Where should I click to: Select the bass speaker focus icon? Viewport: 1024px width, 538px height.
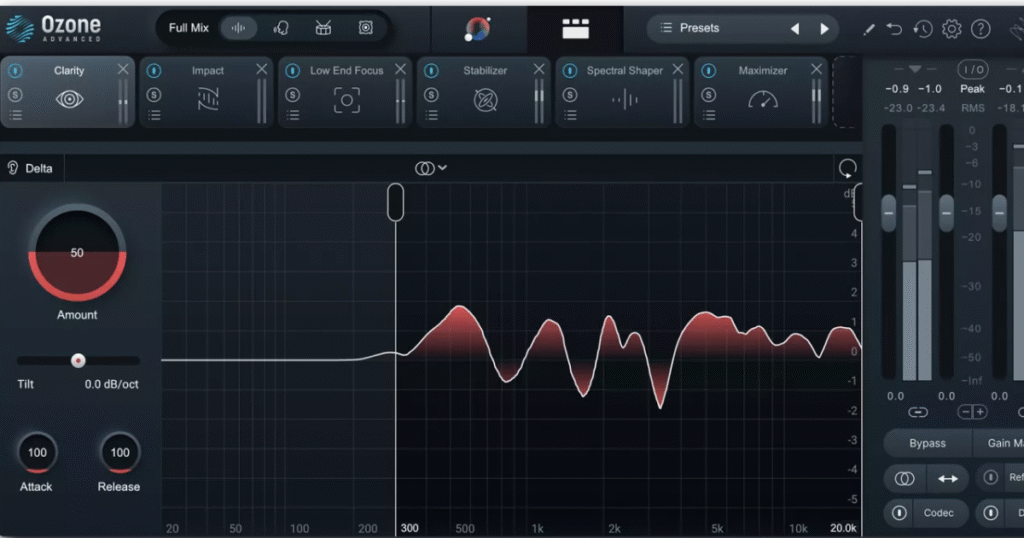[366, 28]
